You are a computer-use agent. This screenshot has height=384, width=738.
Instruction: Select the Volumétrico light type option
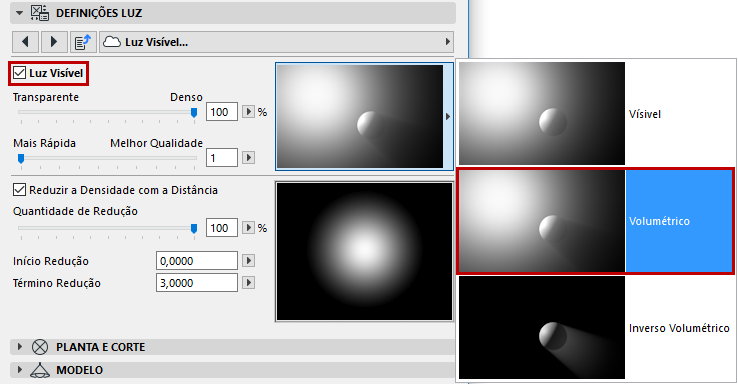coord(595,221)
